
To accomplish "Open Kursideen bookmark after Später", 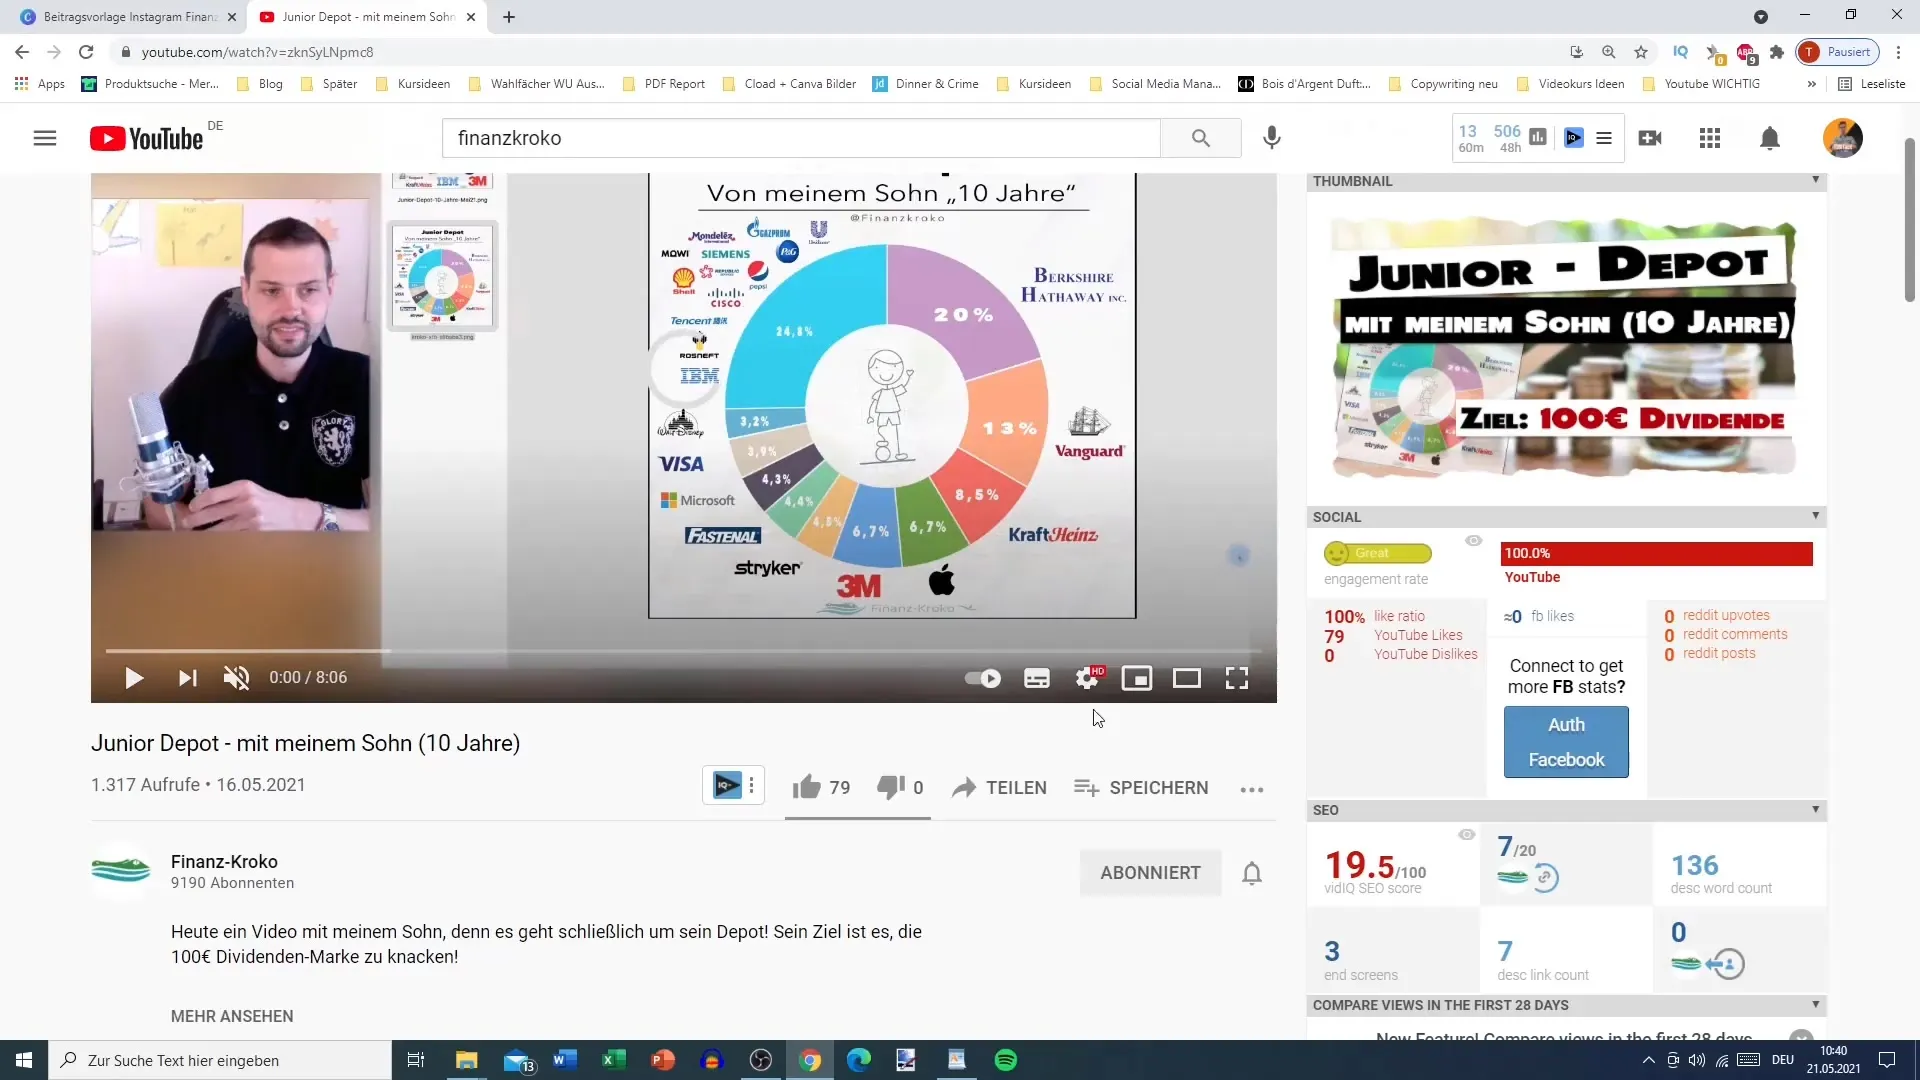I will [x=413, y=84].
